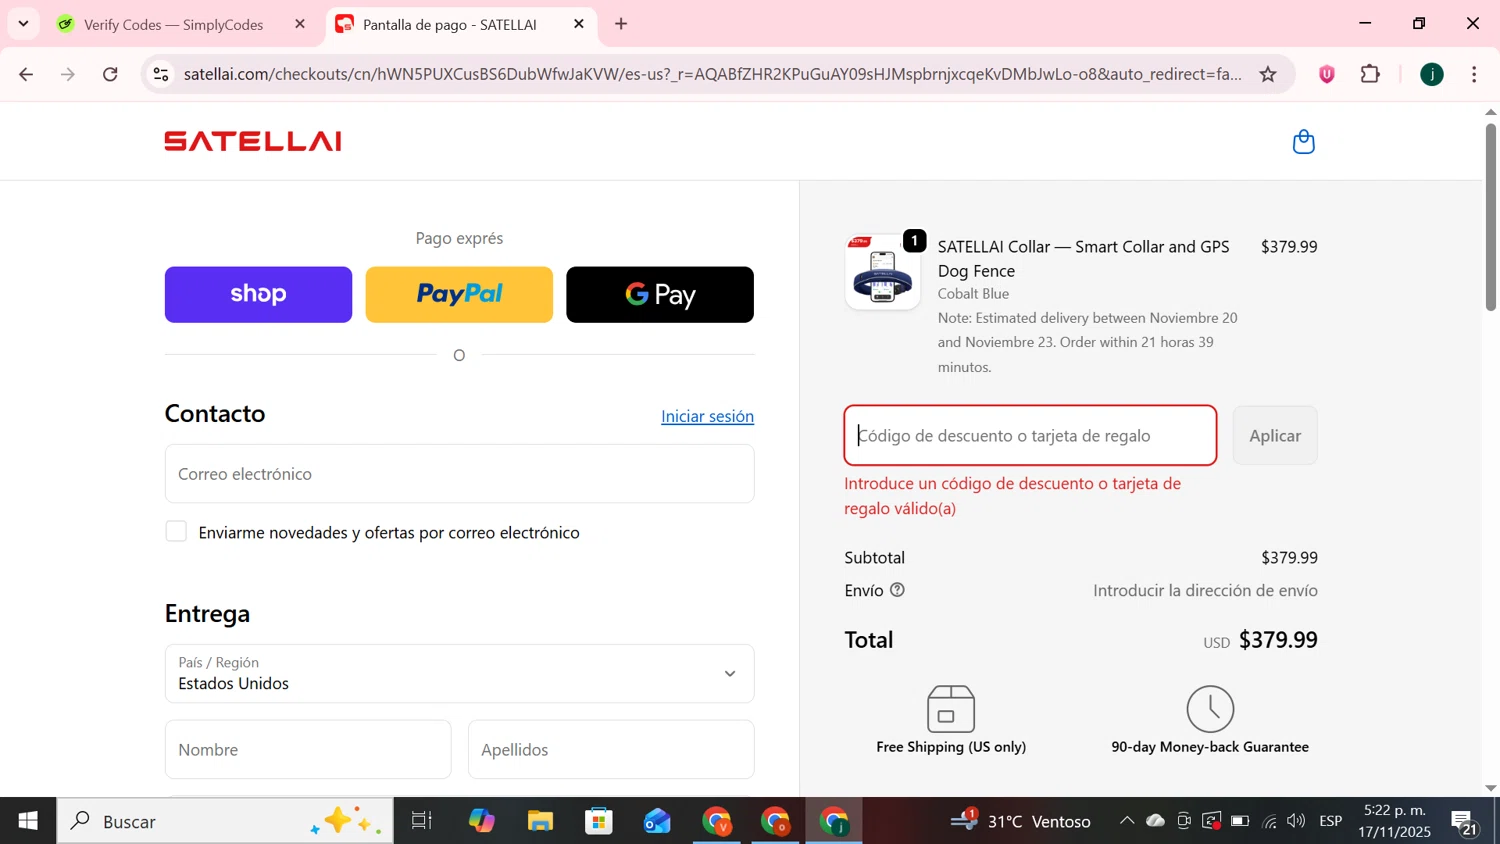Switch to the Verify Codes — SimplyCodes tab
Viewport: 1500px width, 844px height.
point(174,24)
